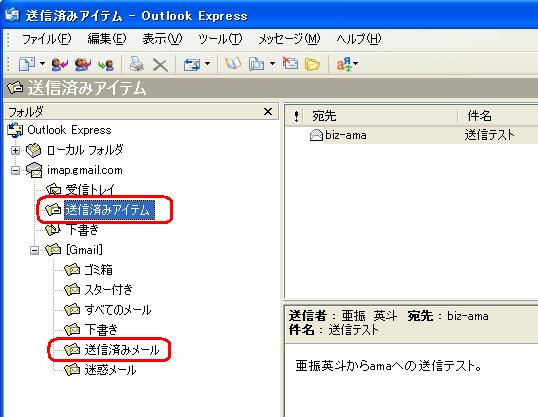
Task: Open the ゴミ箱 folder
Action: [98, 270]
